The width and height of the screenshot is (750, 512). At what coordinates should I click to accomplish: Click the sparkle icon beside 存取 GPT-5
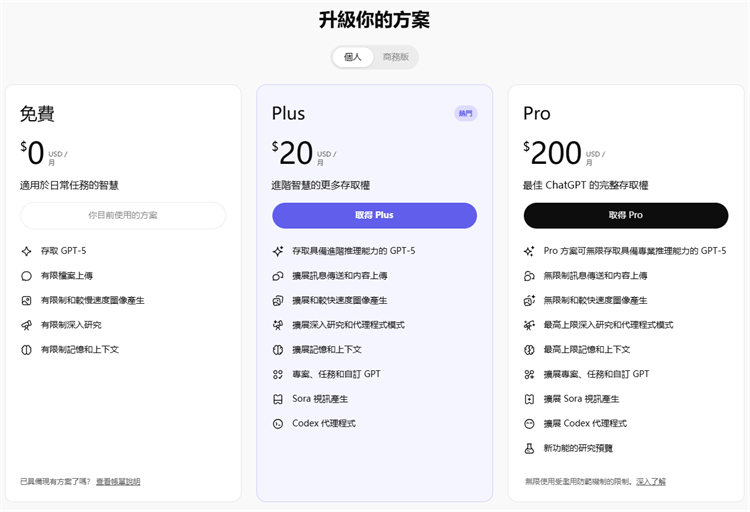[x=26, y=251]
